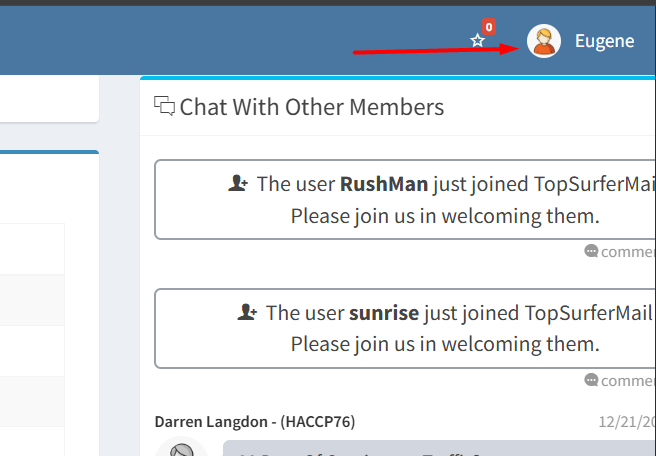Click Darren Langdon's avatar picture
This screenshot has width=656, height=456.
click(x=181, y=448)
